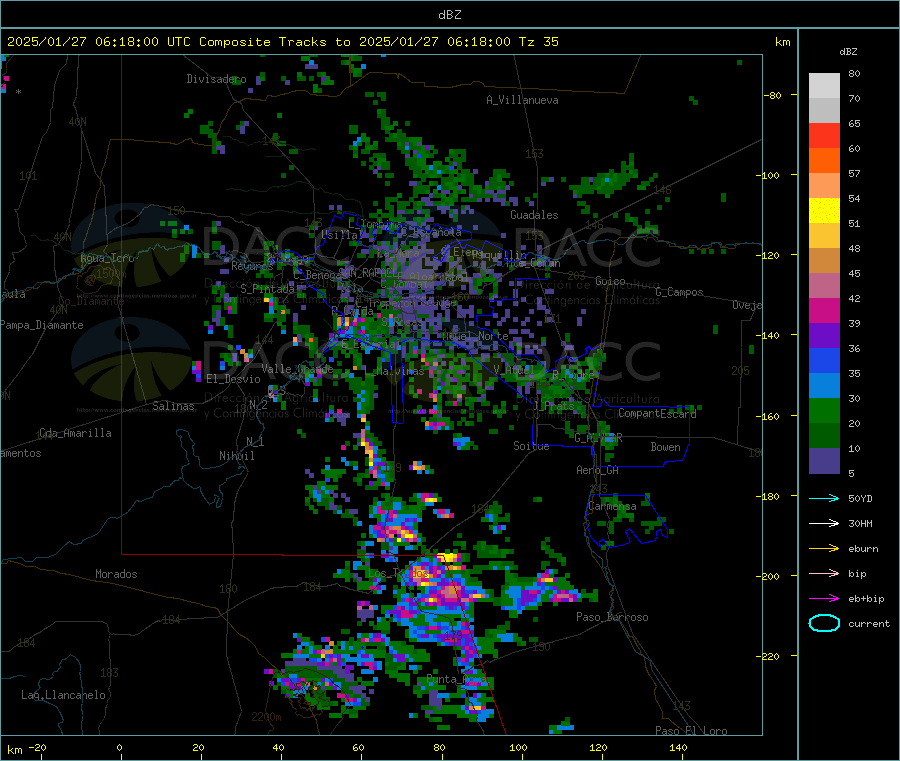The image size is (900, 761).
Task: Click the 'dBZ' title at top
Action: click(449, 15)
